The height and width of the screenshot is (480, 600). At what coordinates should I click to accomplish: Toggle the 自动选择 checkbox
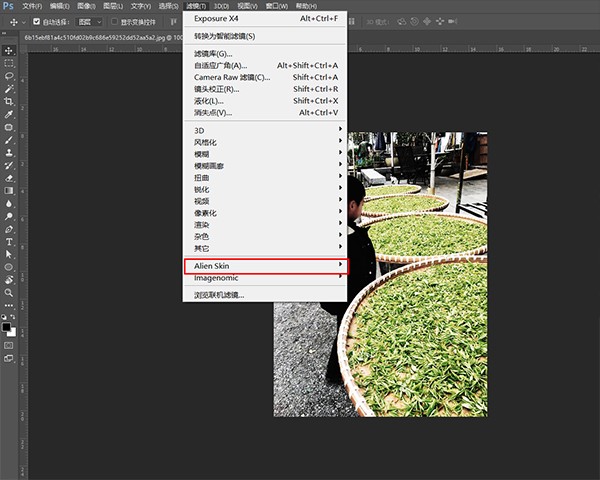click(37, 21)
